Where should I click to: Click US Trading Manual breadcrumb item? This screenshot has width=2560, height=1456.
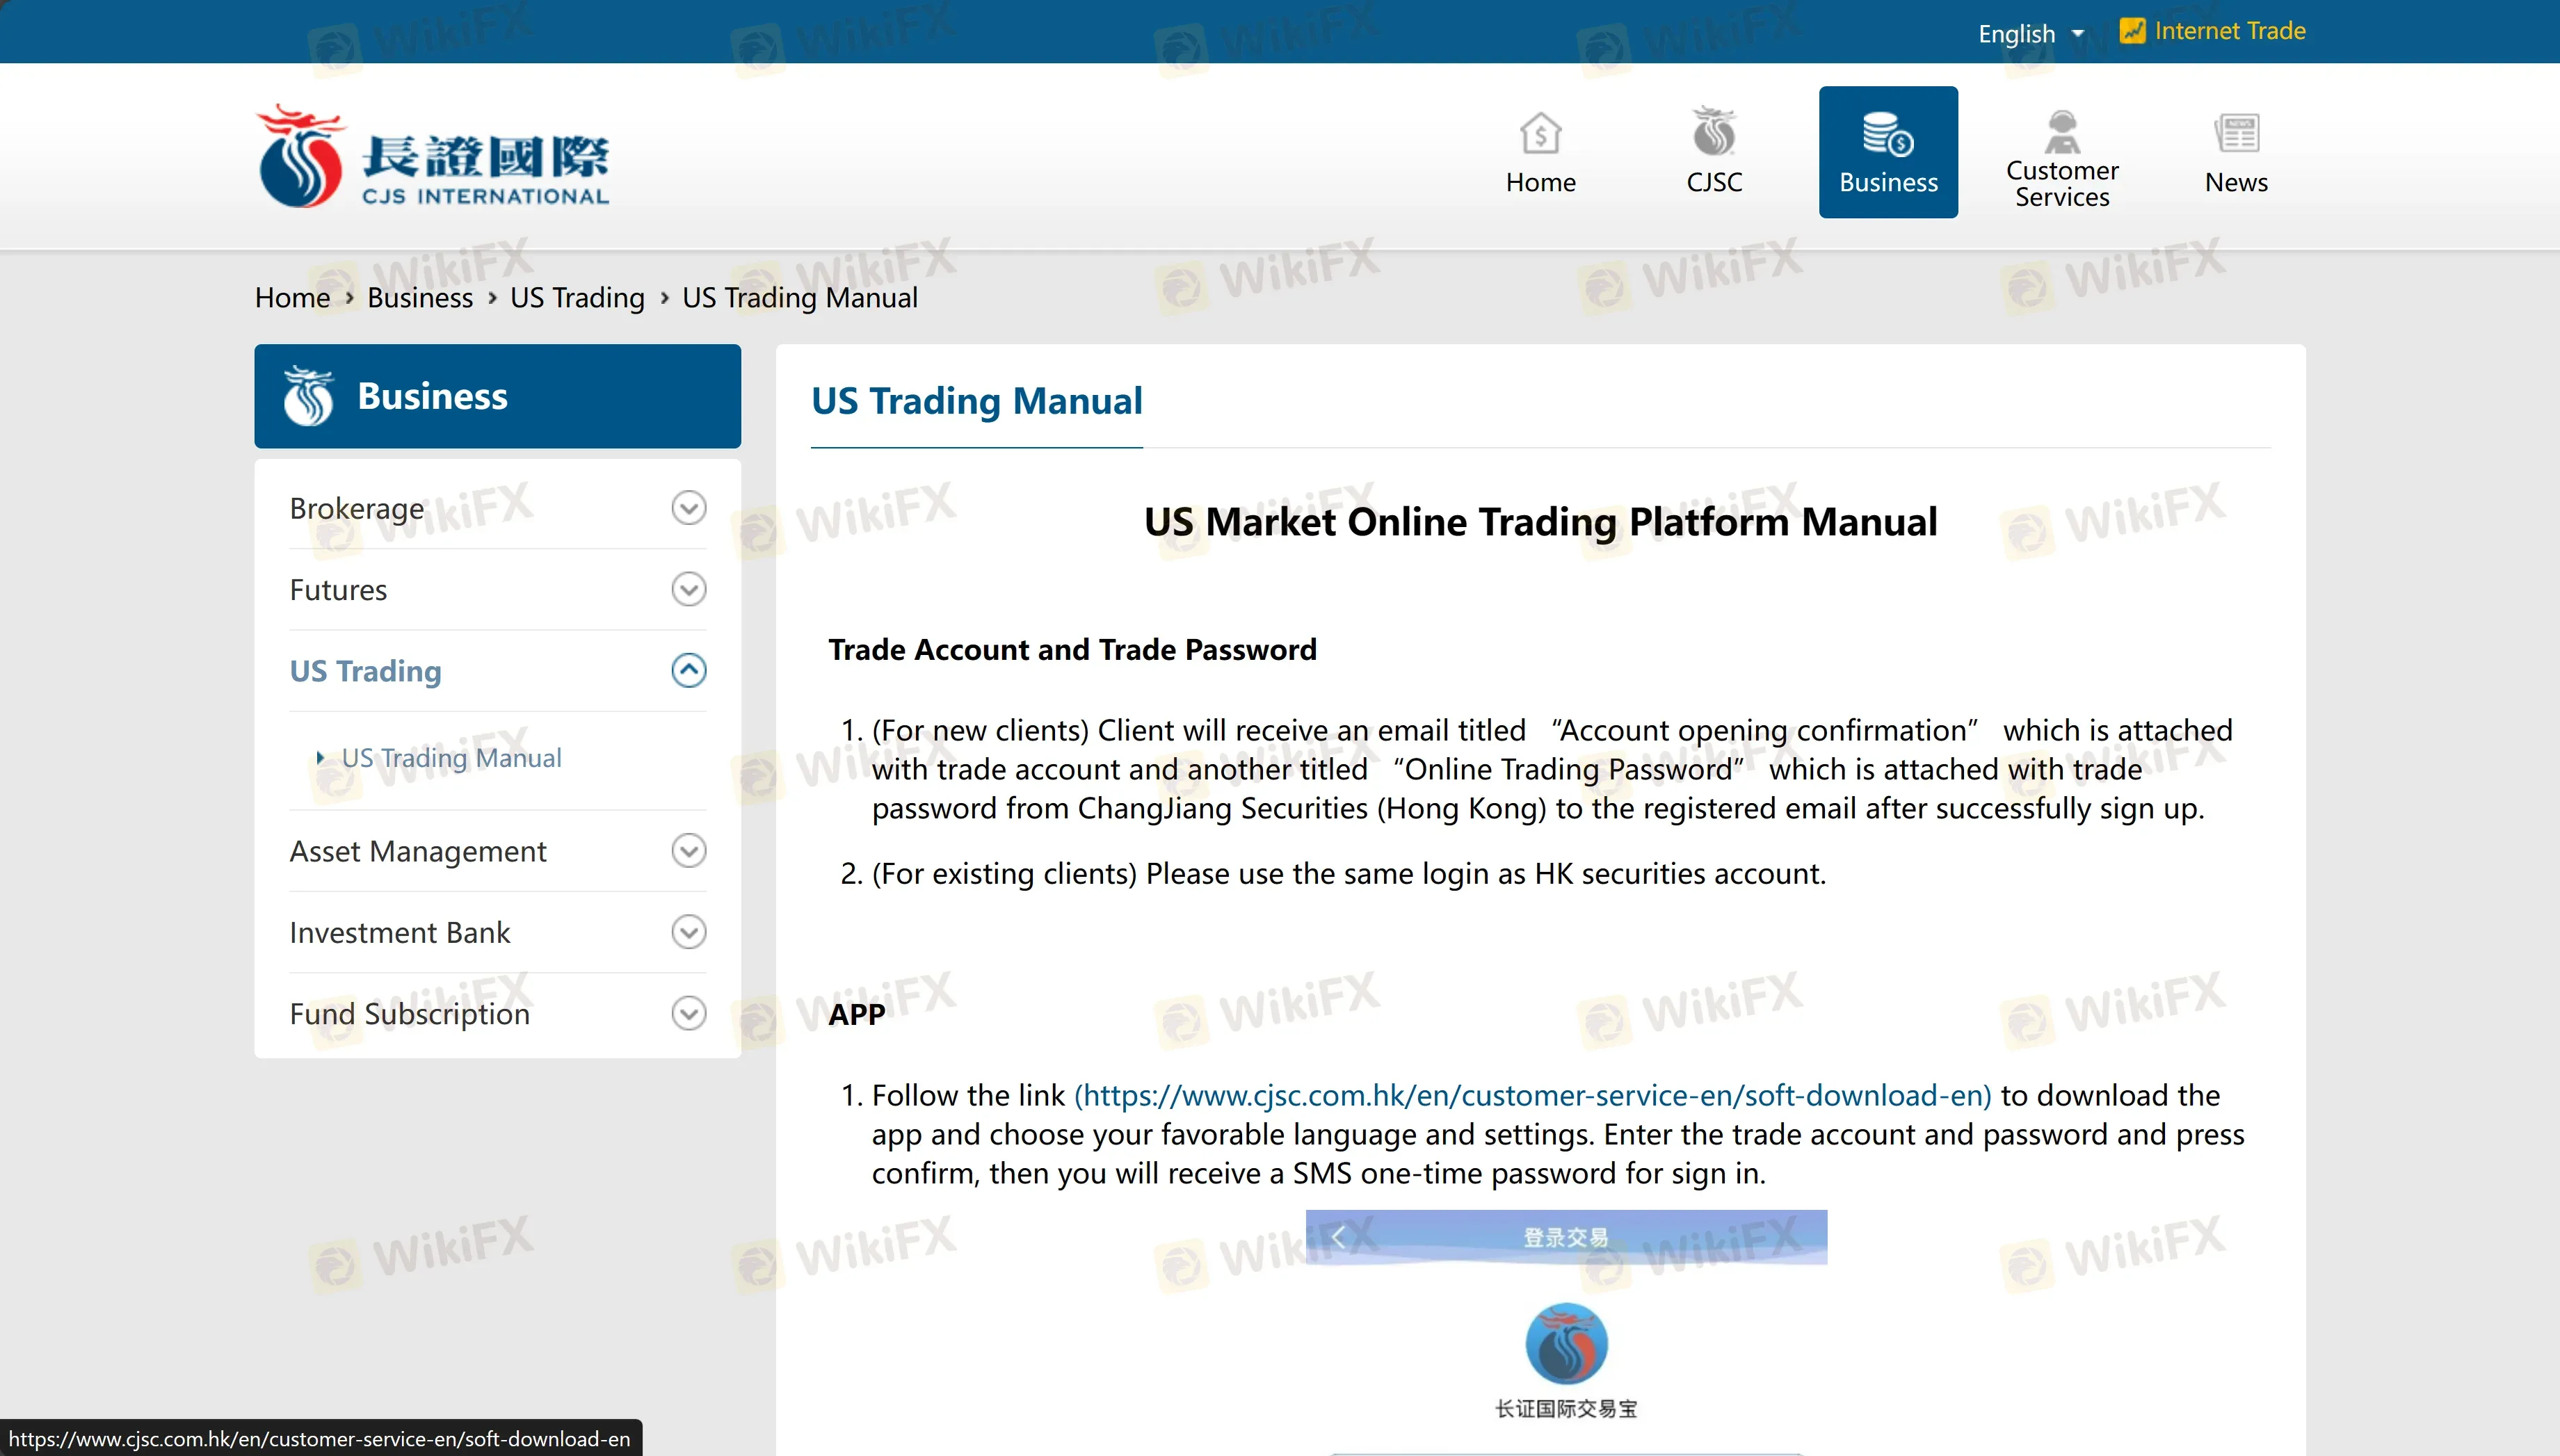(800, 298)
